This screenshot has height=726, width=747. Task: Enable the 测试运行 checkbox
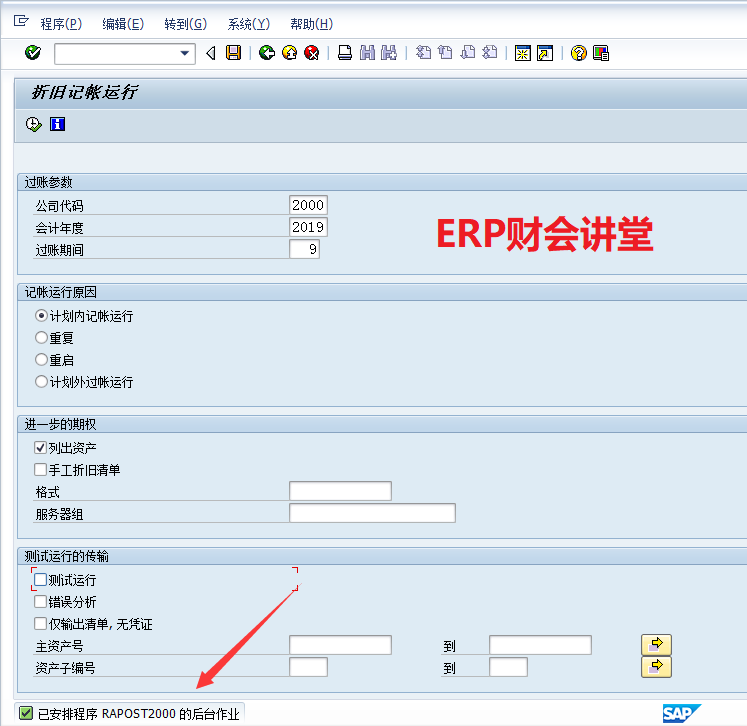click(41, 580)
